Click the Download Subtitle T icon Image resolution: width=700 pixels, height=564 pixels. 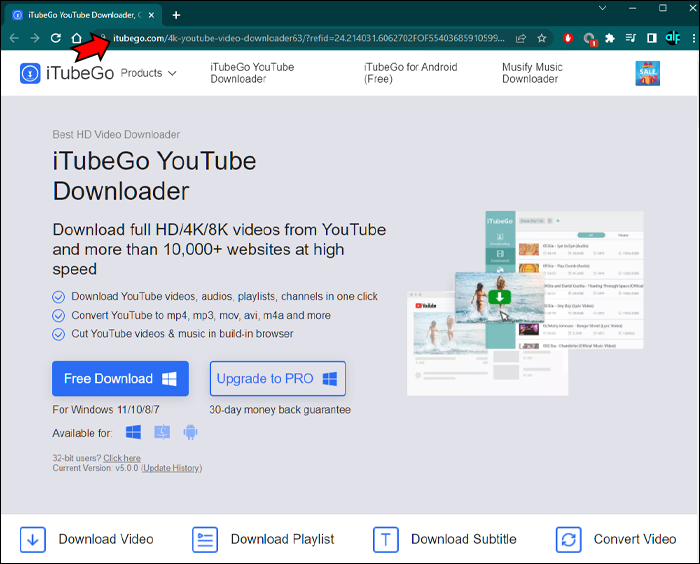tap(386, 539)
